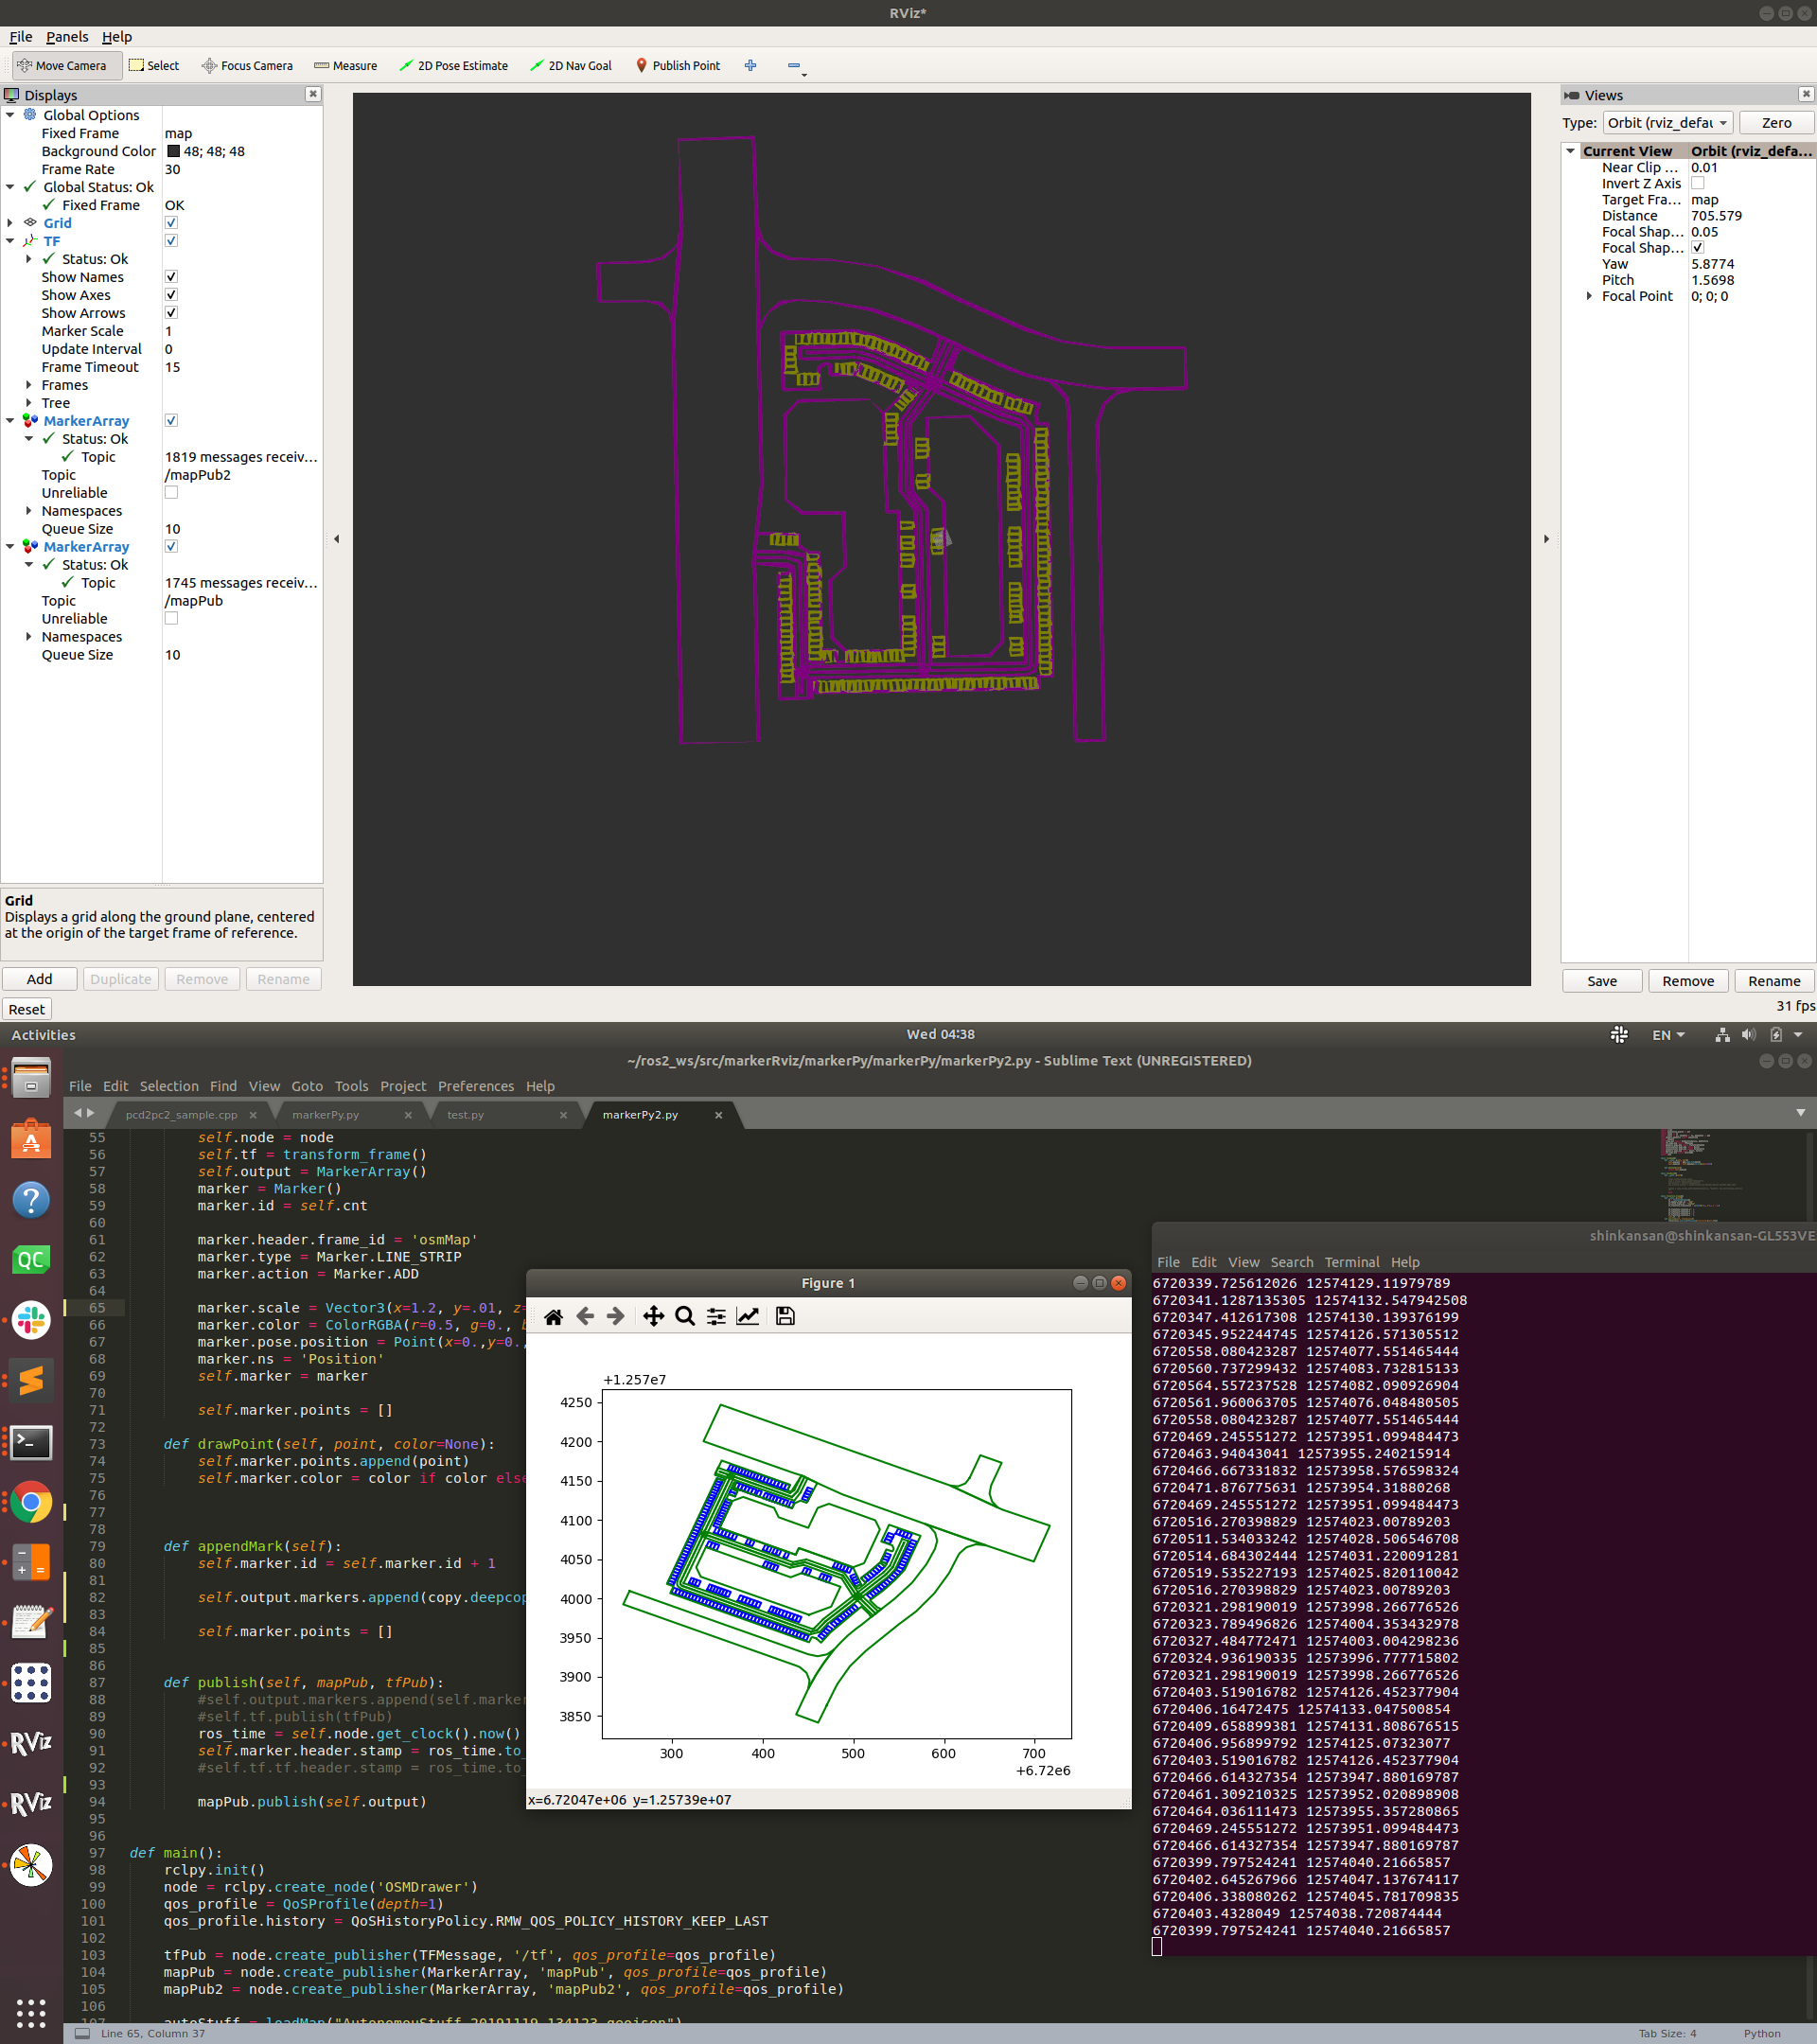Image resolution: width=1817 pixels, height=2044 pixels.
Task: Click the Add display button
Action: (x=40, y=979)
